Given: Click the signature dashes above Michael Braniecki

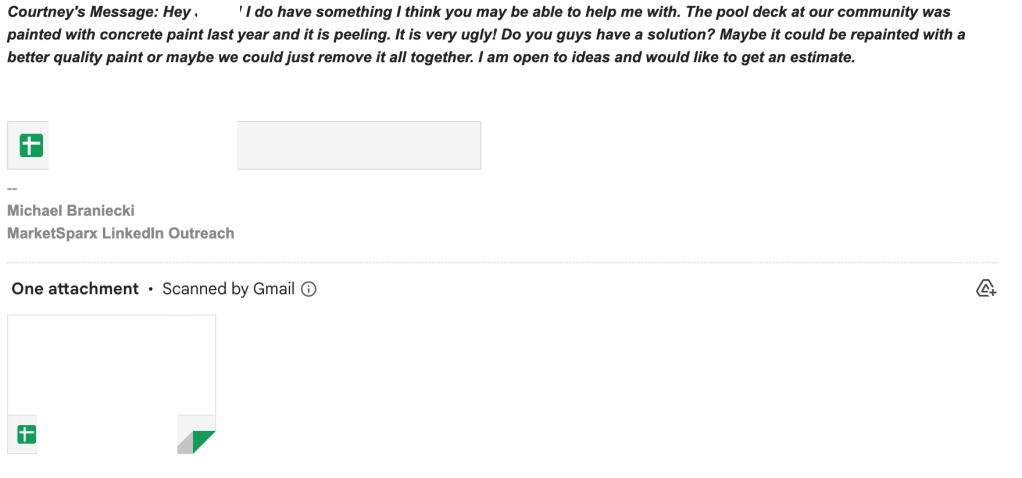Looking at the screenshot, I should click(x=13, y=188).
